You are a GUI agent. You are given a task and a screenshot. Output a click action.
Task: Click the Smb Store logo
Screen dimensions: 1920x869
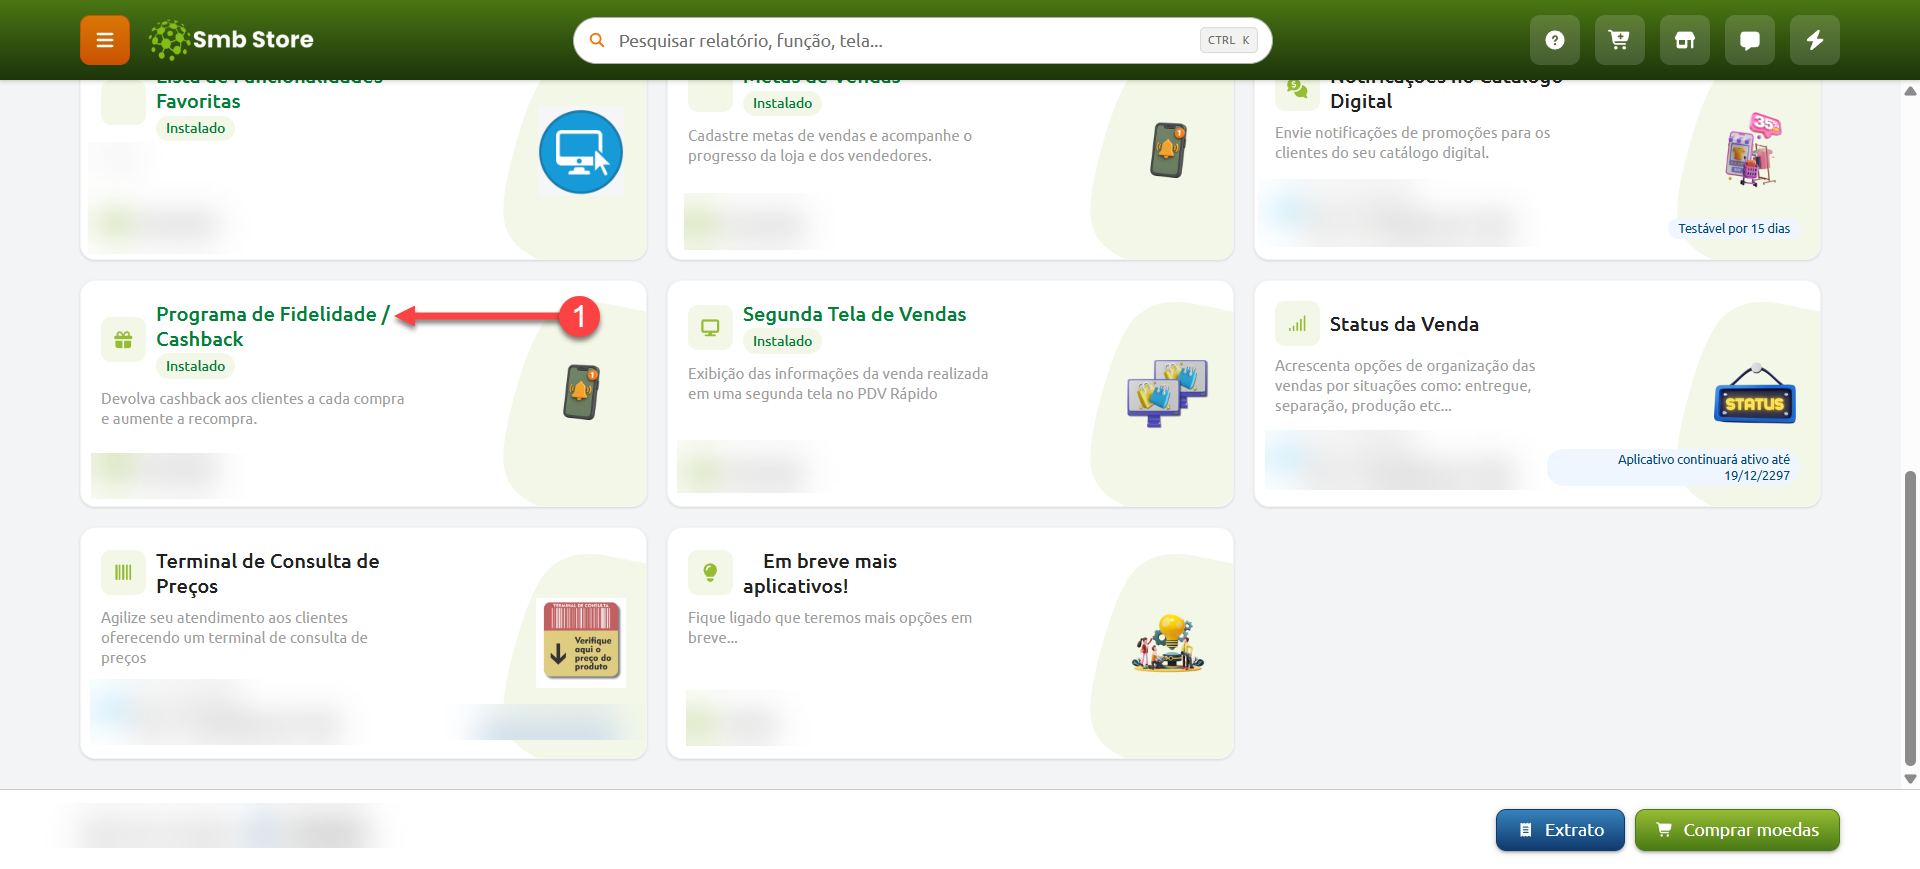coord(231,40)
